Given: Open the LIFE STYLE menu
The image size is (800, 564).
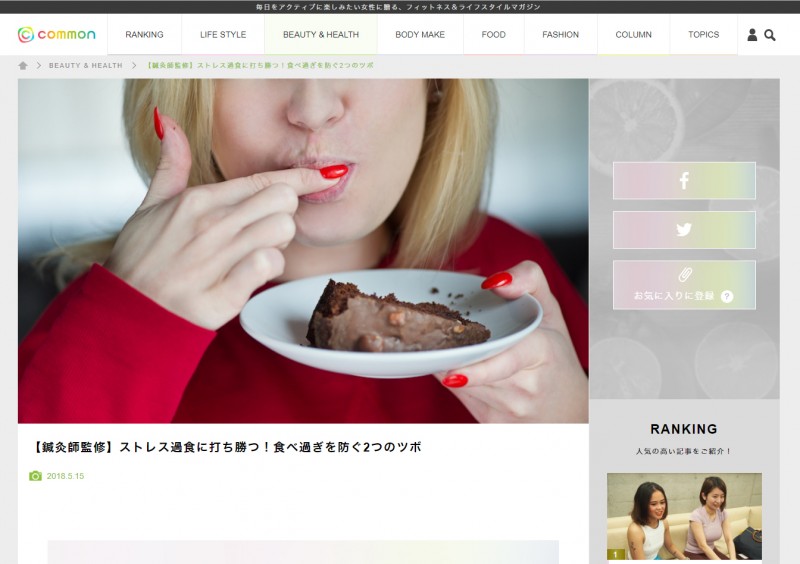Looking at the screenshot, I should (x=223, y=35).
